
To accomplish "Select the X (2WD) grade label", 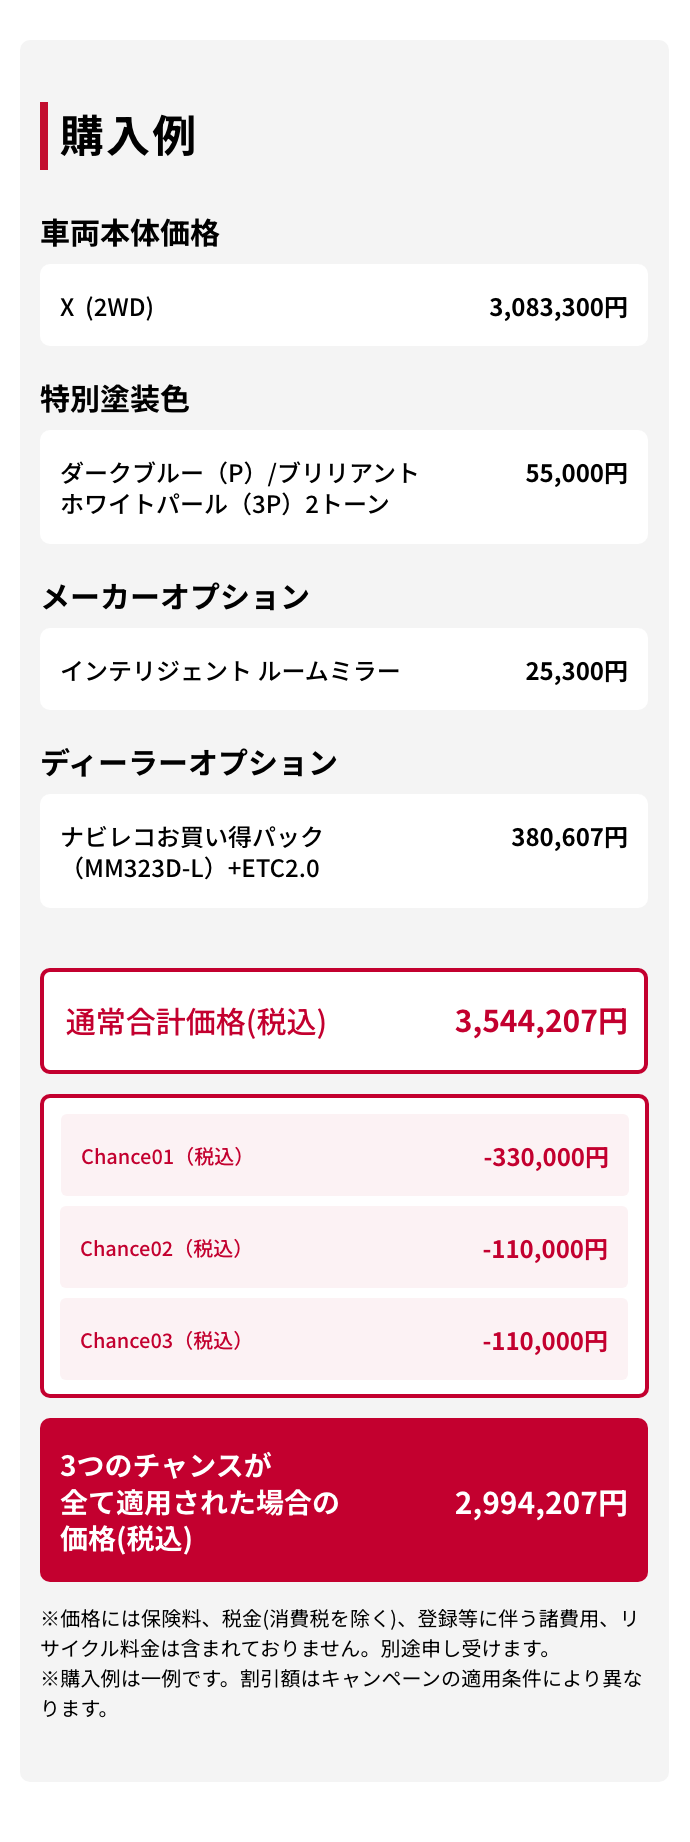I will 107,307.
